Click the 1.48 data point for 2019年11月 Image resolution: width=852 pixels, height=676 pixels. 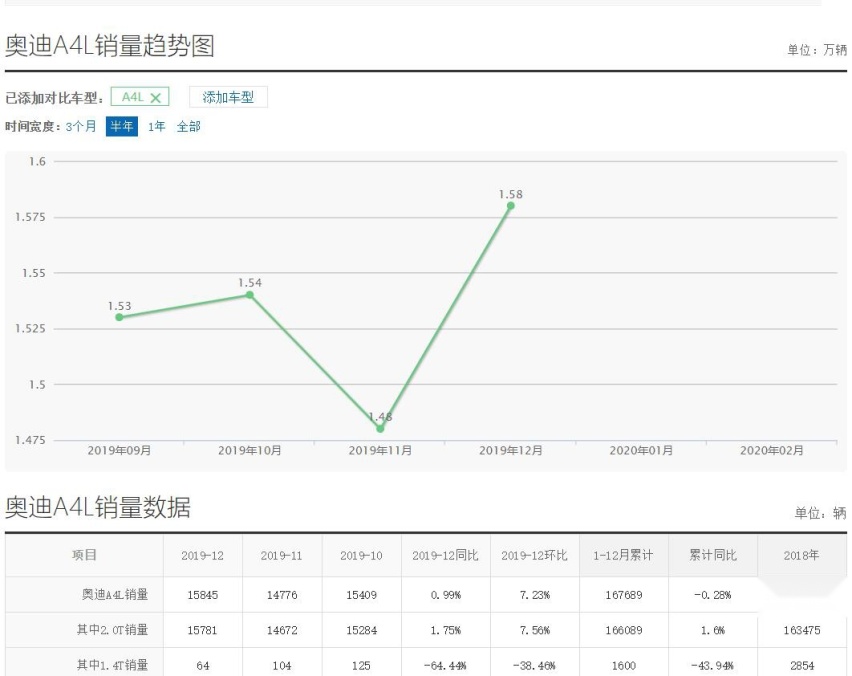(x=380, y=429)
